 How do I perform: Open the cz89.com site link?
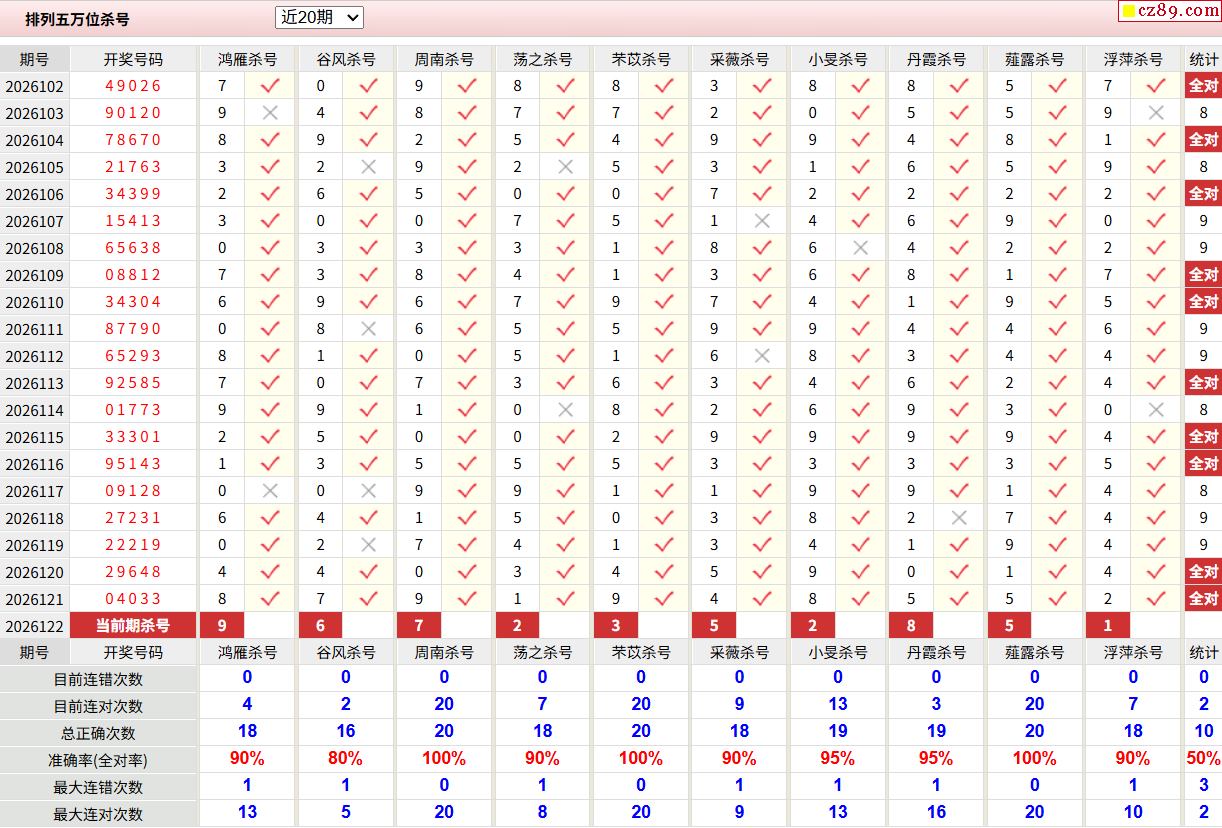pos(1169,11)
